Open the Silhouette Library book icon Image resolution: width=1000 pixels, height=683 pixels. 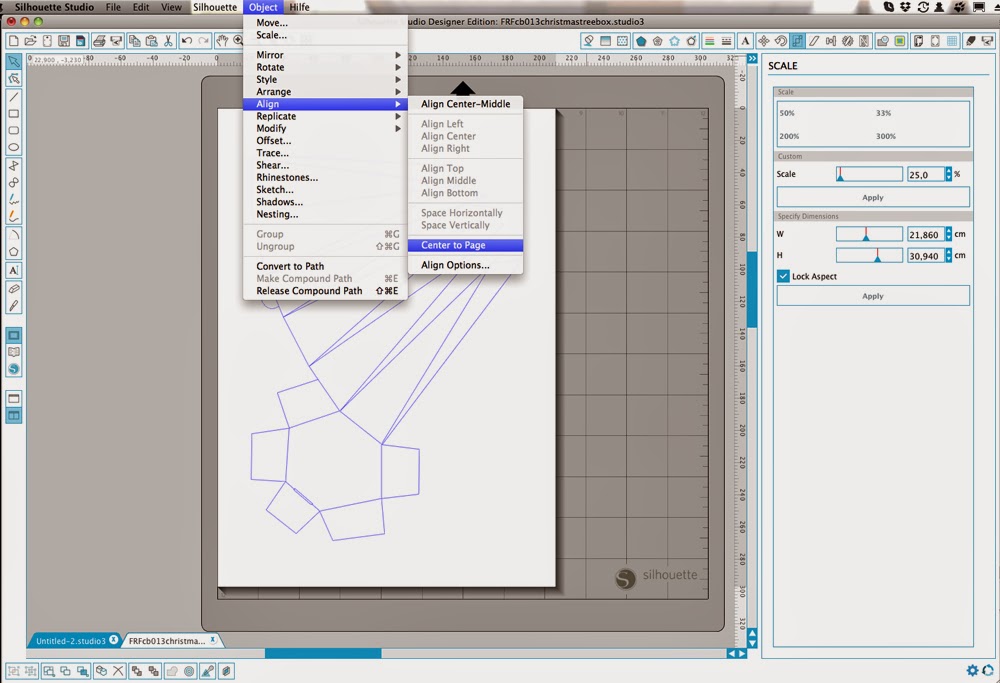(x=13, y=352)
